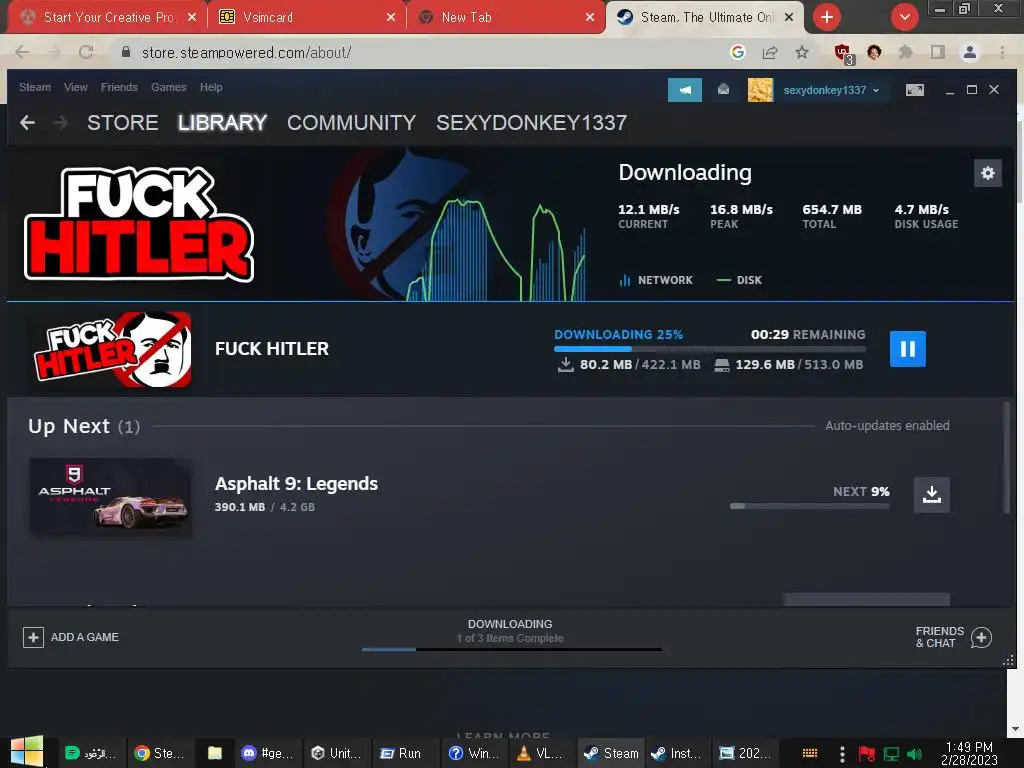This screenshot has height=768, width=1024.
Task: Open the SEXYDONKEY1337 profile section
Action: 532,123
